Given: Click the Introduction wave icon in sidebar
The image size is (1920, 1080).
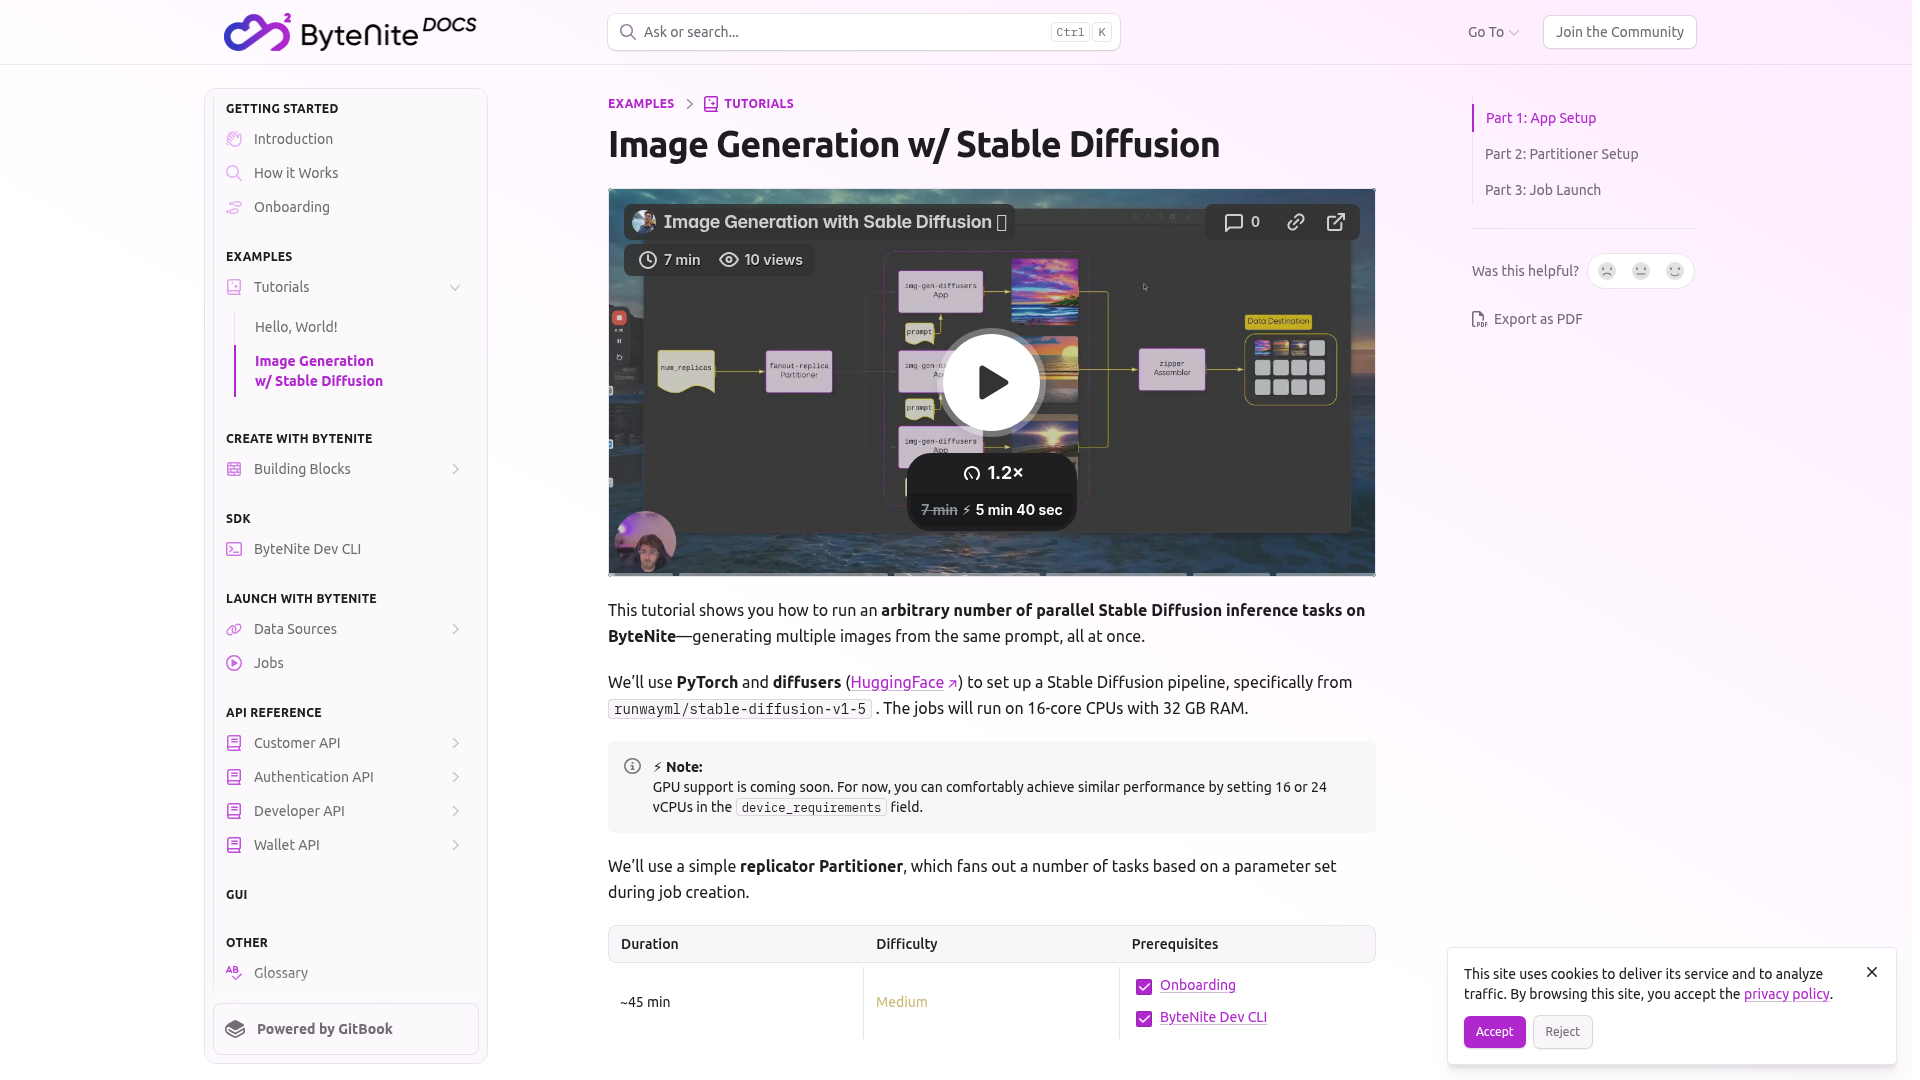Looking at the screenshot, I should [234, 139].
